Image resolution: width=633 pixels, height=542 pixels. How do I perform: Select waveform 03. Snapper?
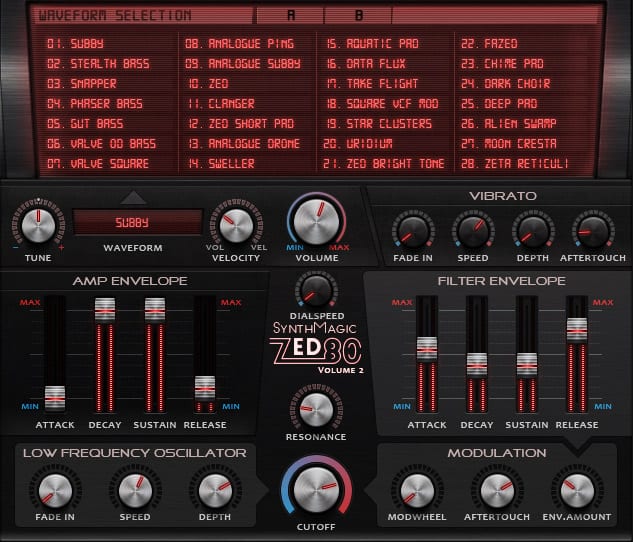(82, 84)
